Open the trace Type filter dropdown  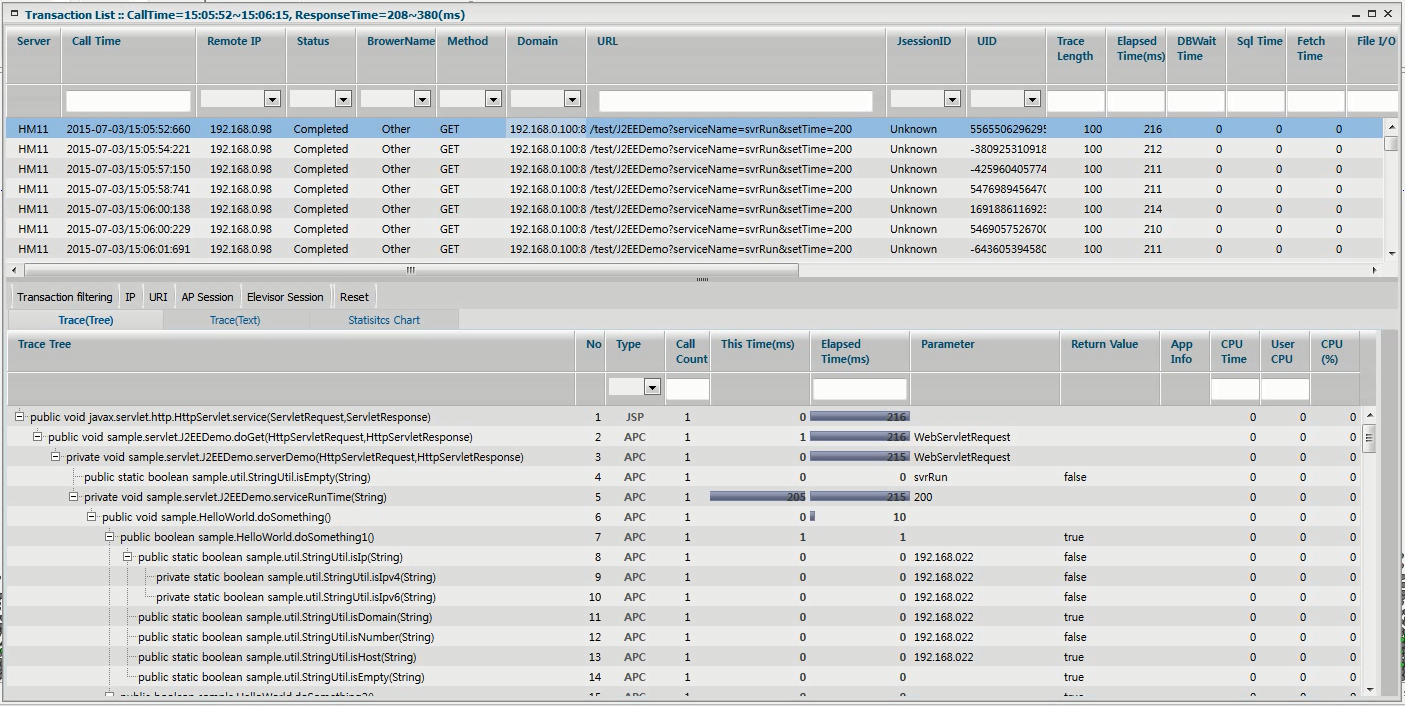(652, 387)
